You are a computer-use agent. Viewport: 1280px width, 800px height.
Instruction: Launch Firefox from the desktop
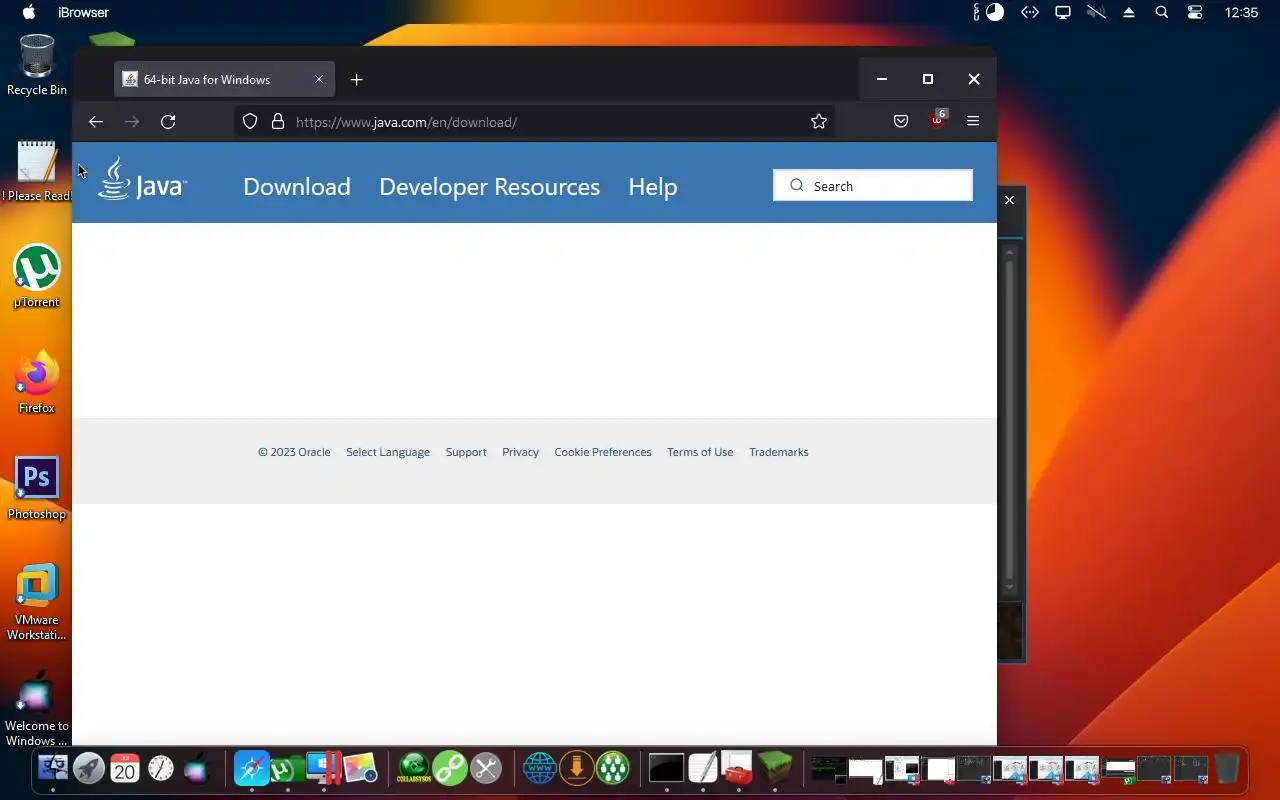click(37, 383)
